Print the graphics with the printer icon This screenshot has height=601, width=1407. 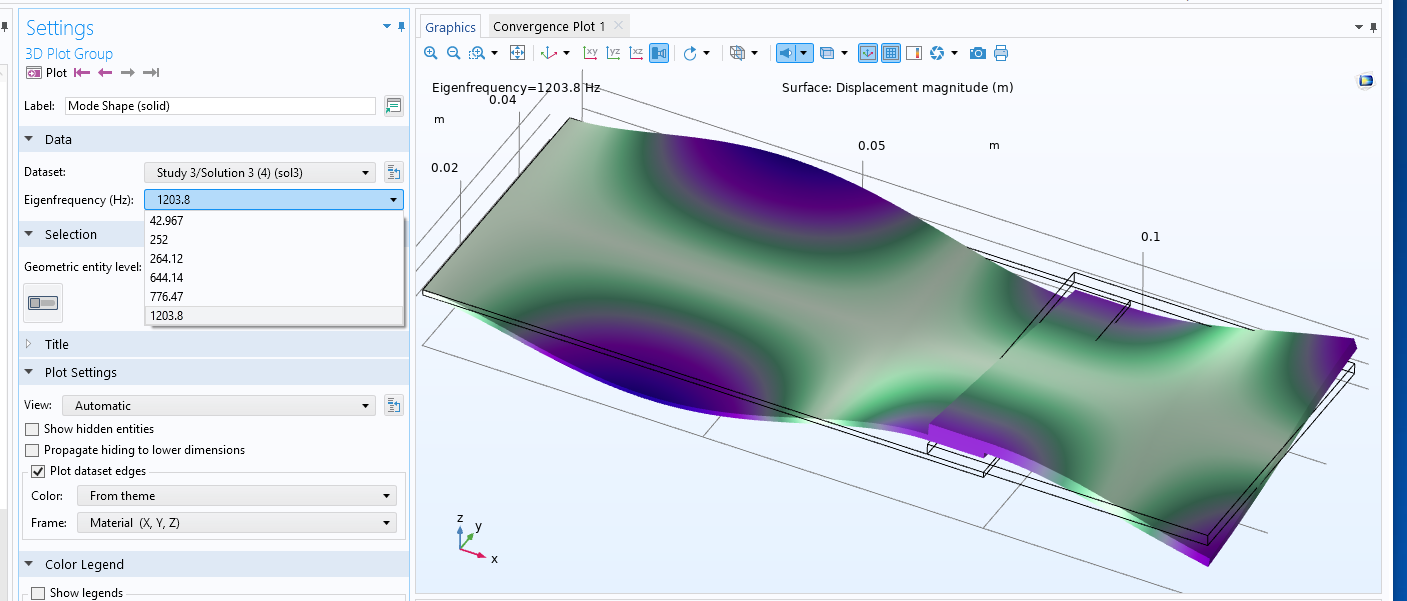tap(1001, 53)
